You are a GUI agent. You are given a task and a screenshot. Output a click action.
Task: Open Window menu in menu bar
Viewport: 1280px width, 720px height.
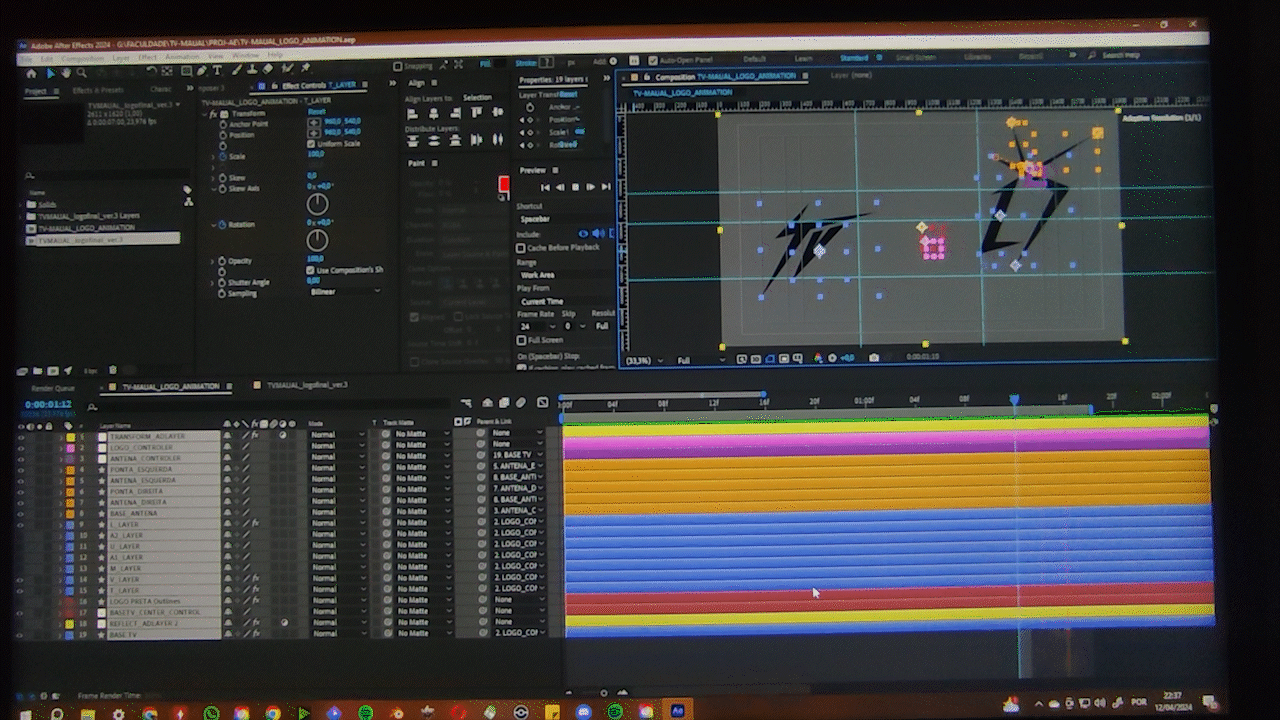(245, 55)
